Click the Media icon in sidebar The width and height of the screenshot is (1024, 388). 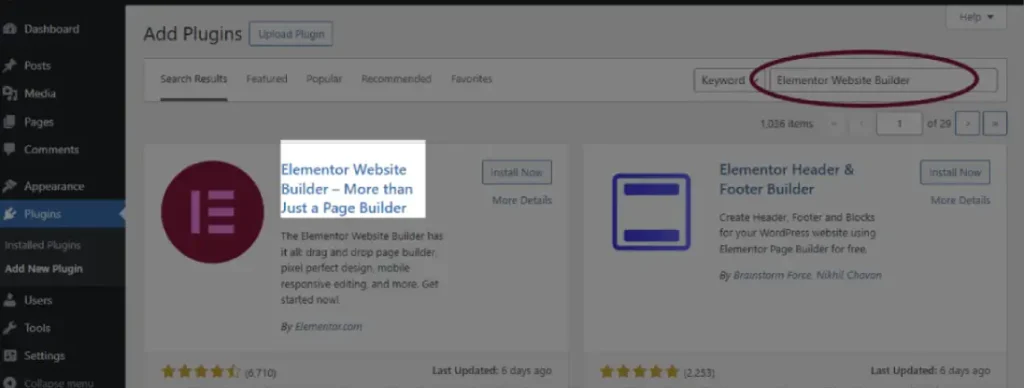click(x=9, y=94)
